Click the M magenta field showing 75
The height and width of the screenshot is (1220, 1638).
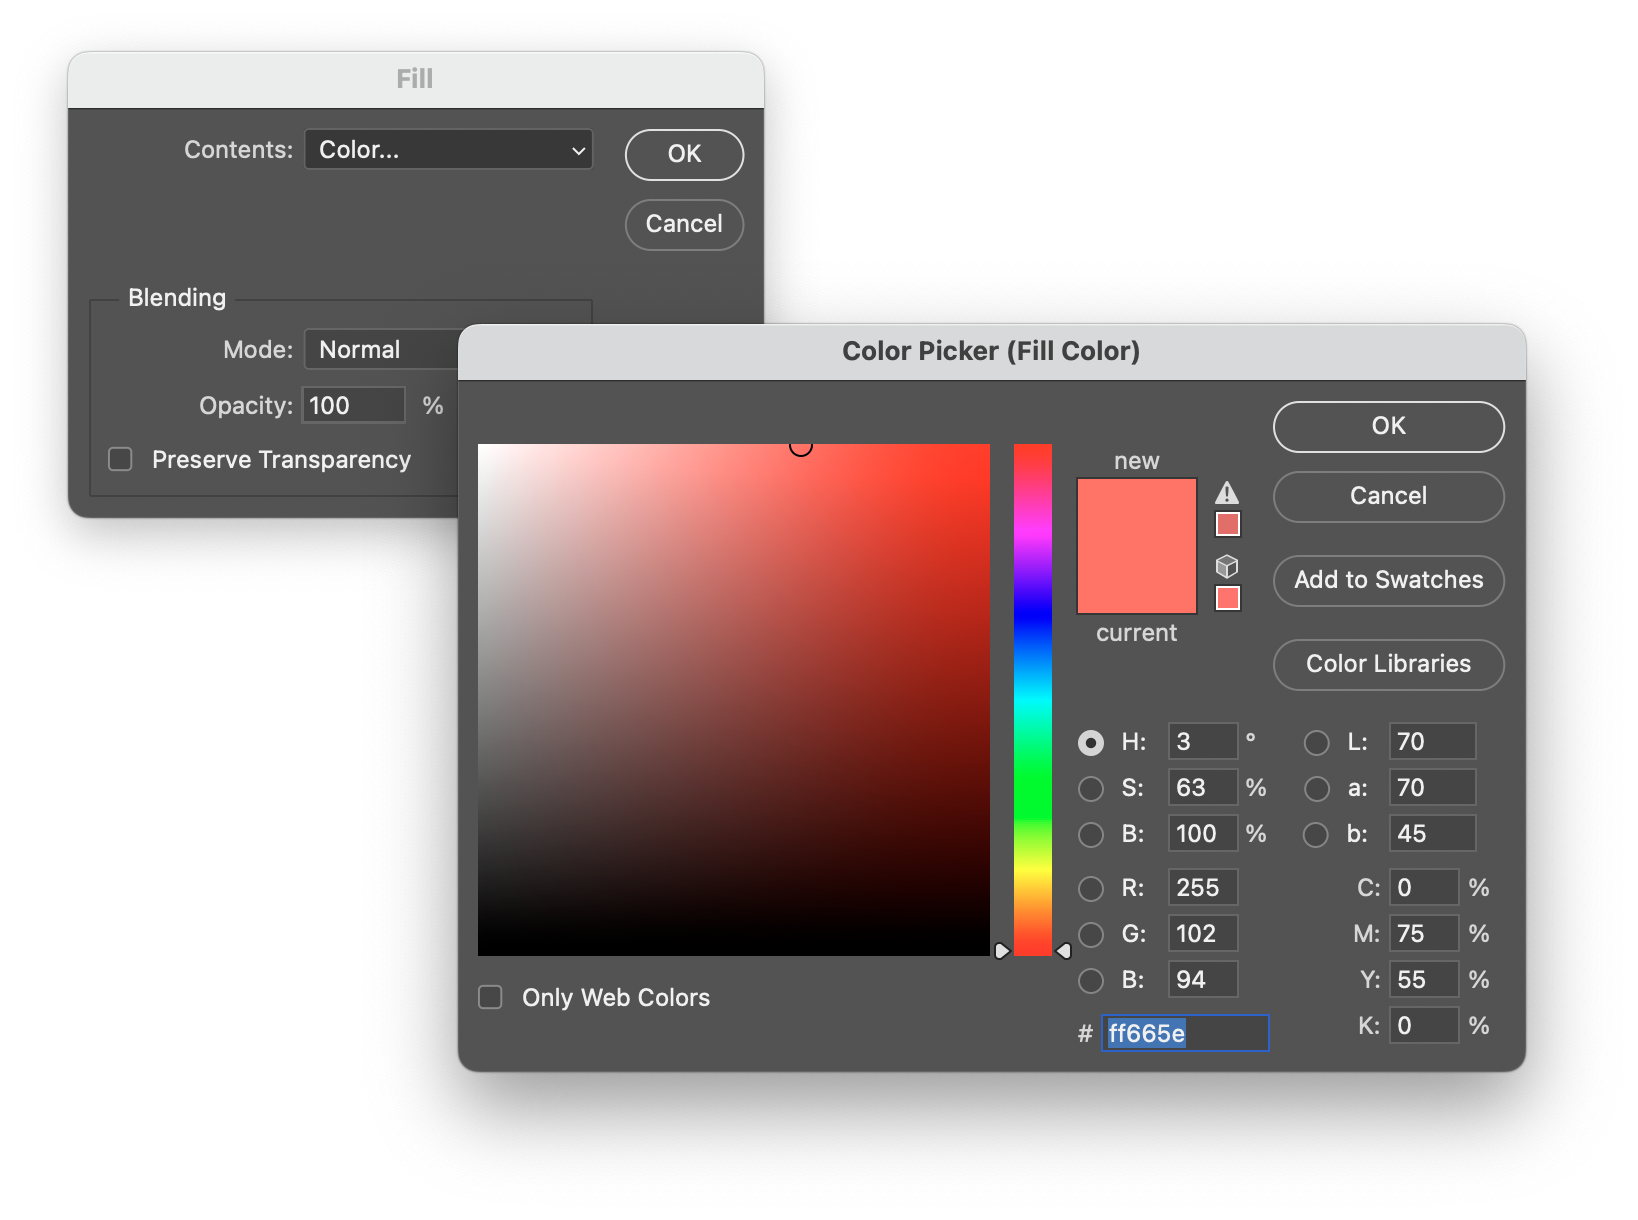coord(1424,934)
